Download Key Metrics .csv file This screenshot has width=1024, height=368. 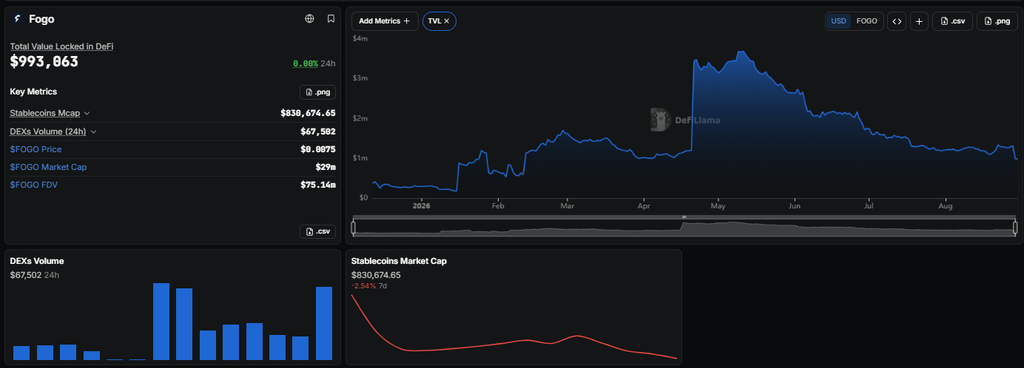coord(317,232)
